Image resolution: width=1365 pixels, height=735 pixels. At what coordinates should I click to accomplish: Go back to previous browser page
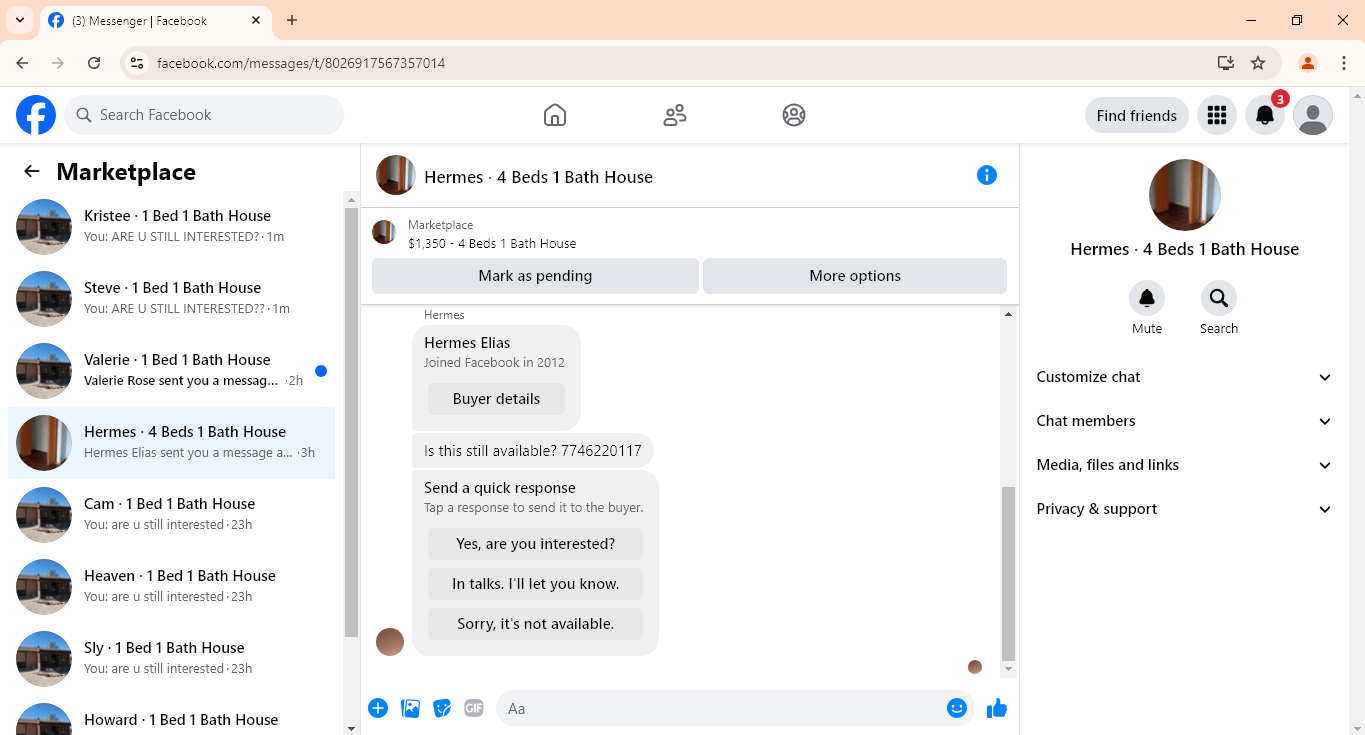click(22, 63)
